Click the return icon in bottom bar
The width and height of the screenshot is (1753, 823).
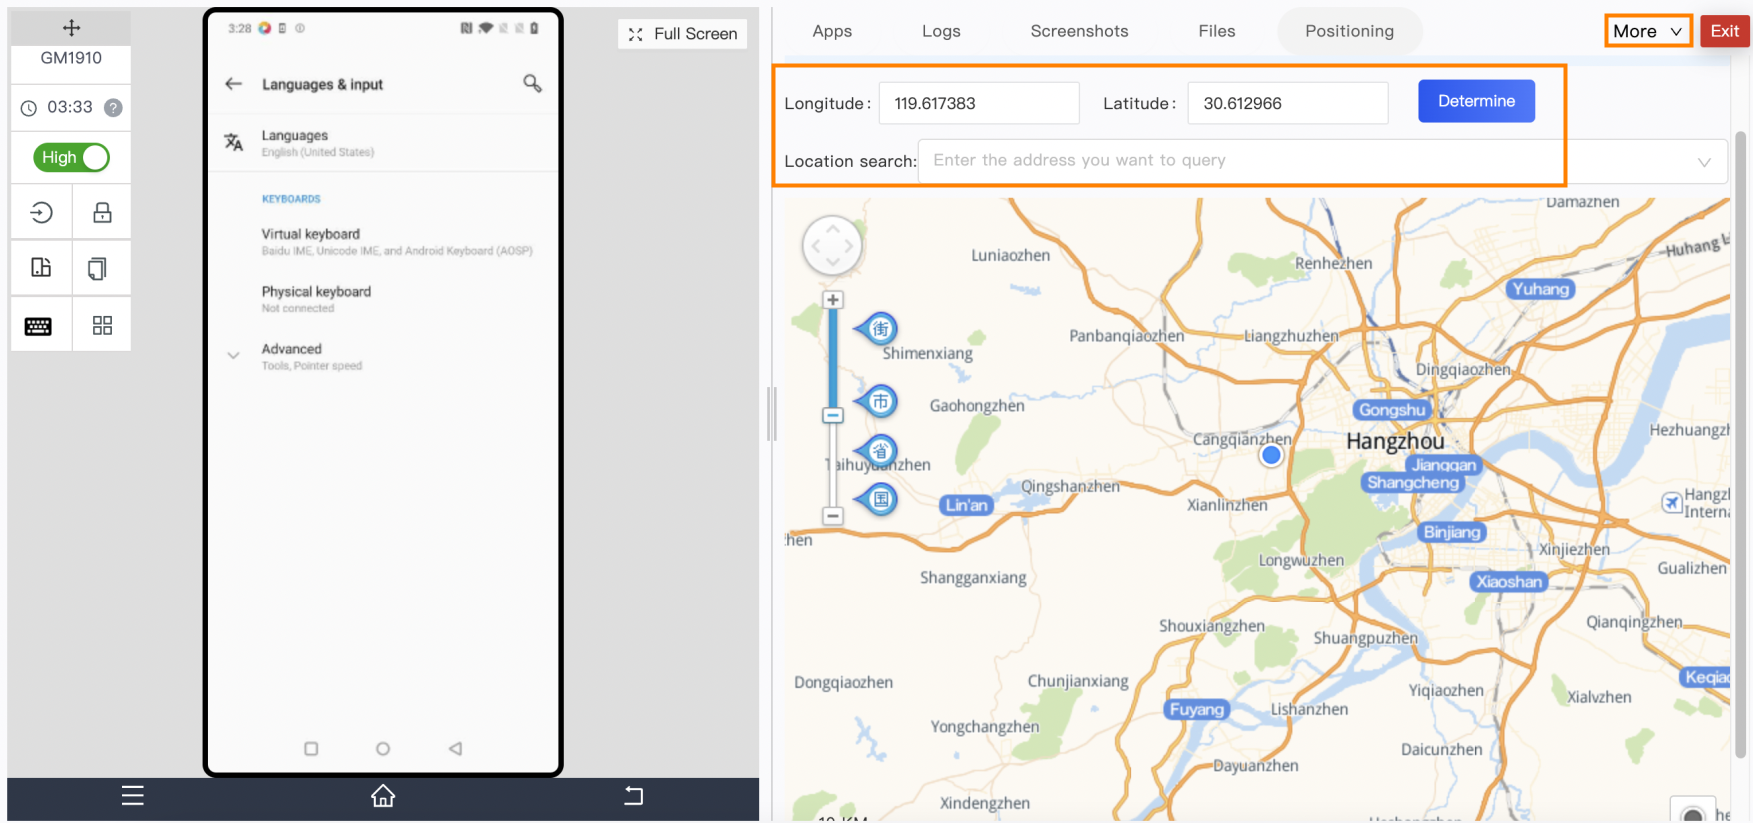click(x=633, y=796)
